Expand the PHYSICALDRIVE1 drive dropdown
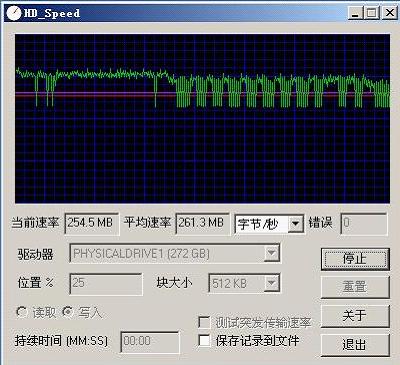 pos(272,254)
